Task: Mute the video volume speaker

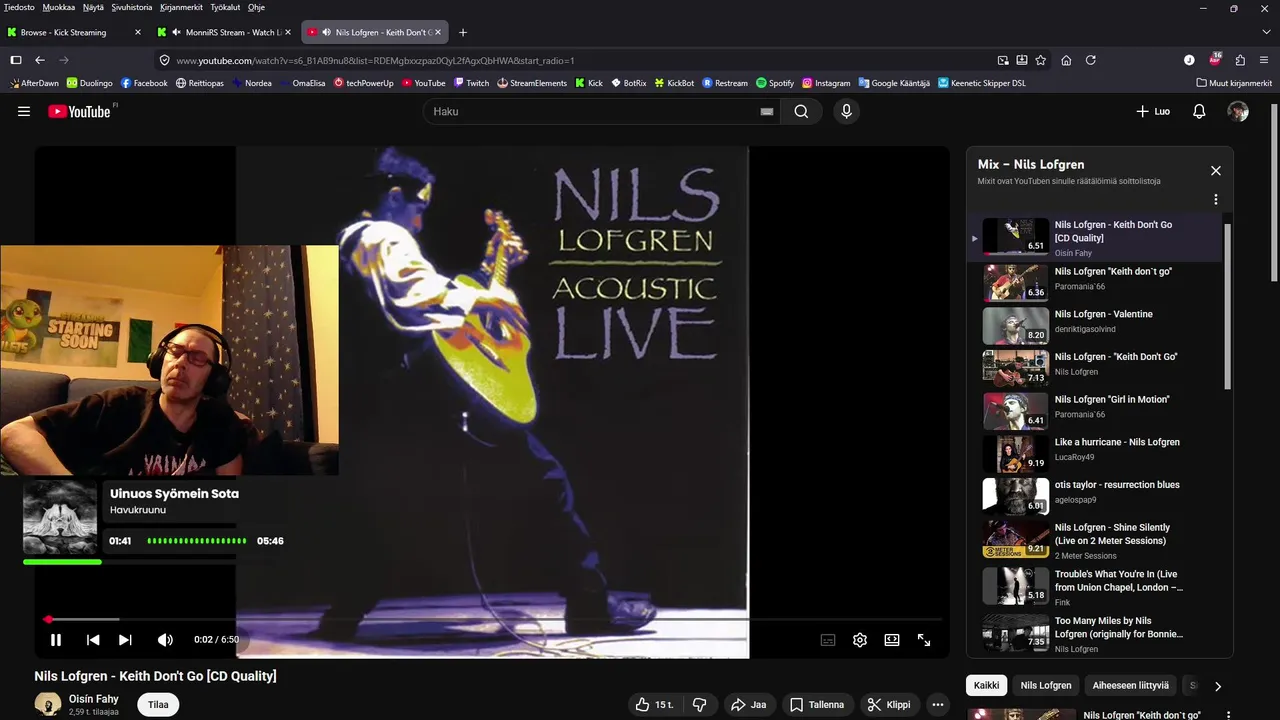Action: coord(165,640)
